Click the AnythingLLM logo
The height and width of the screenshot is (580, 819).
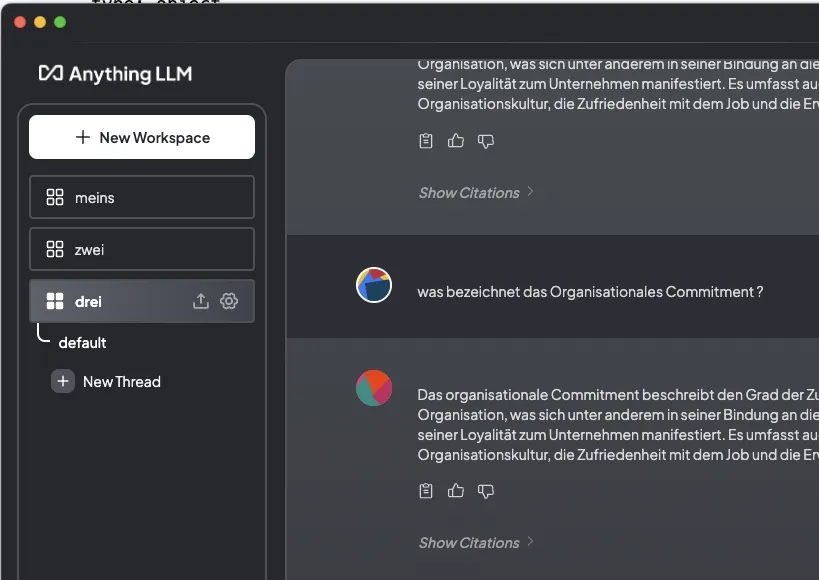[115, 74]
